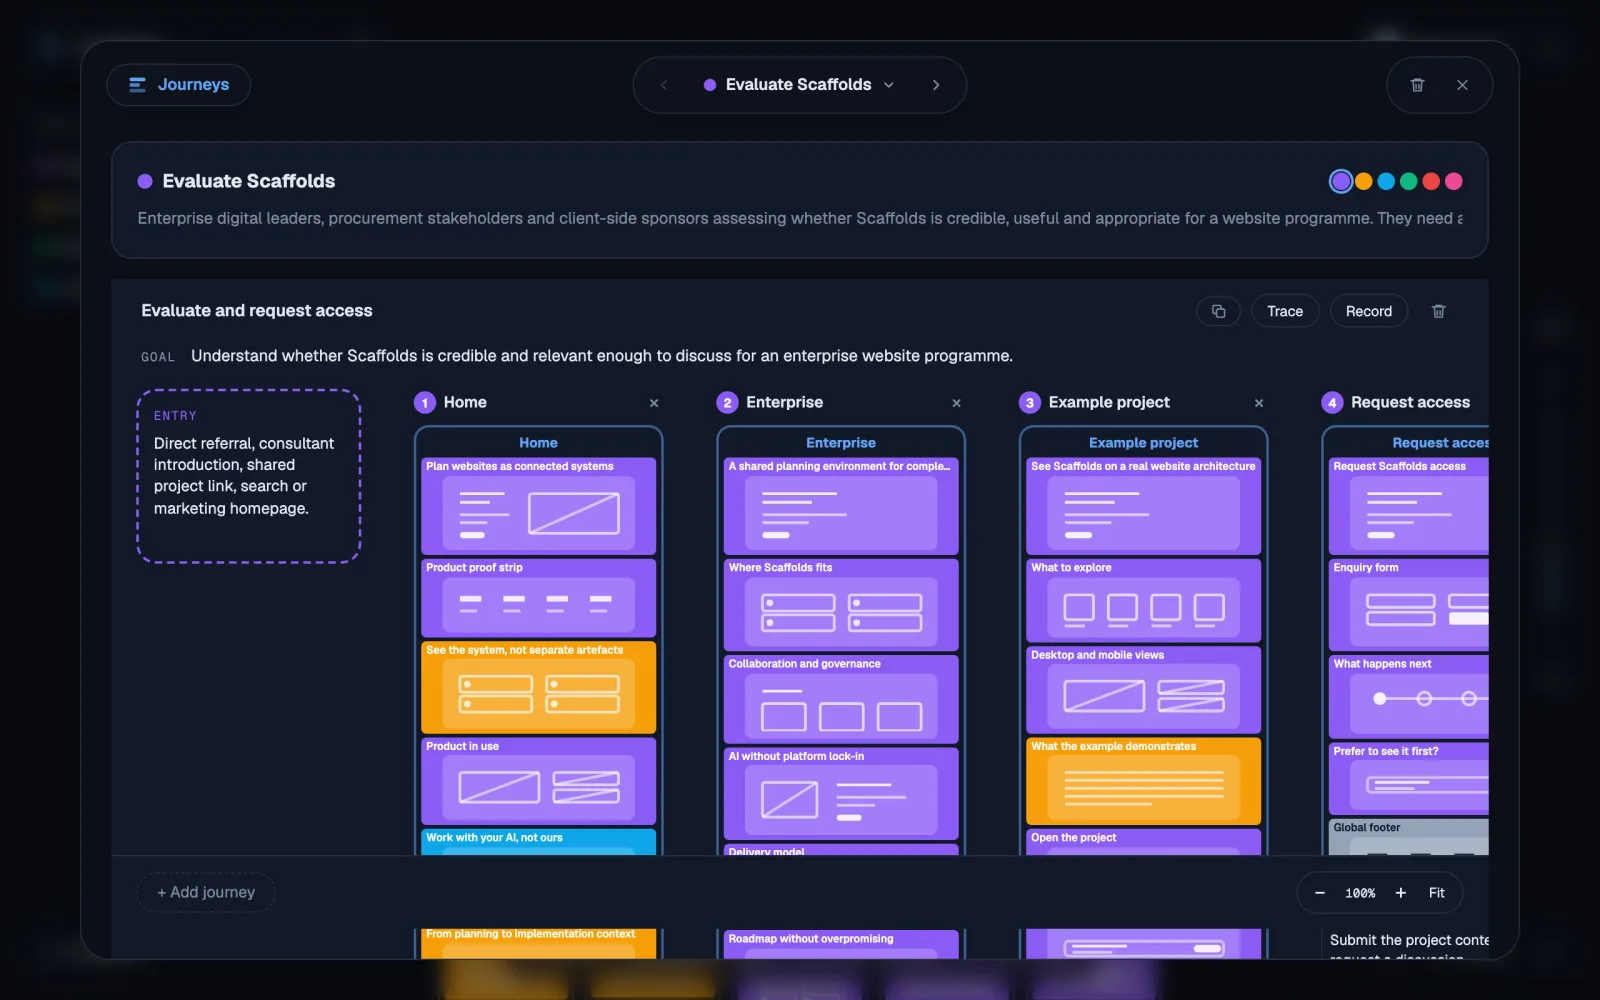Click the Trace button
The image size is (1600, 1000).
tap(1285, 311)
